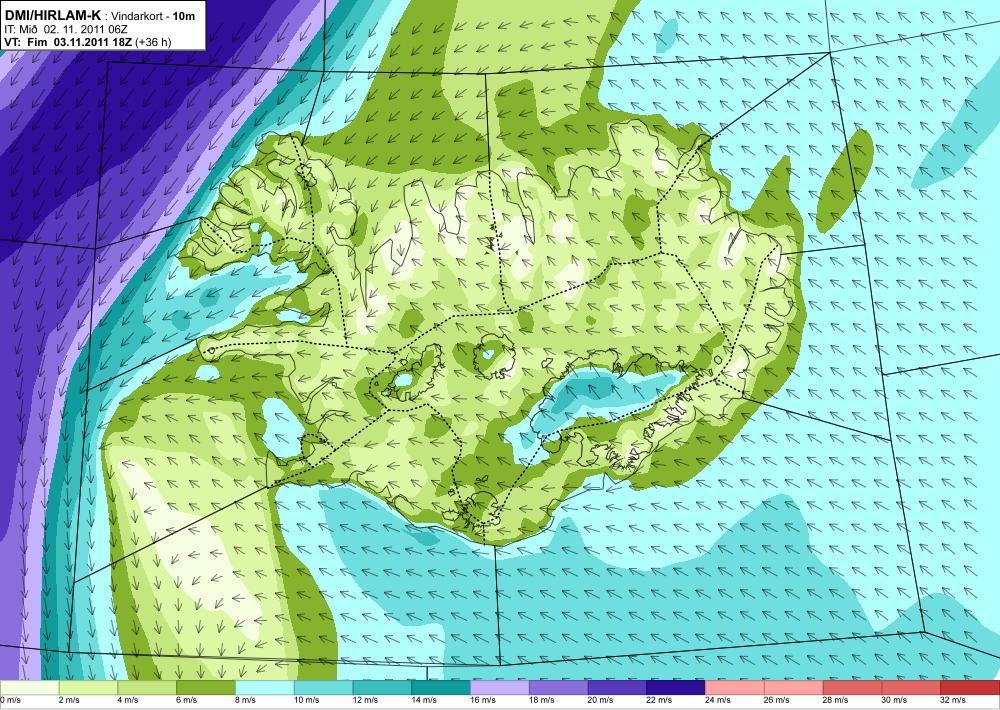Click the '12 m/s' legend label
The image size is (1000, 710).
click(x=365, y=700)
